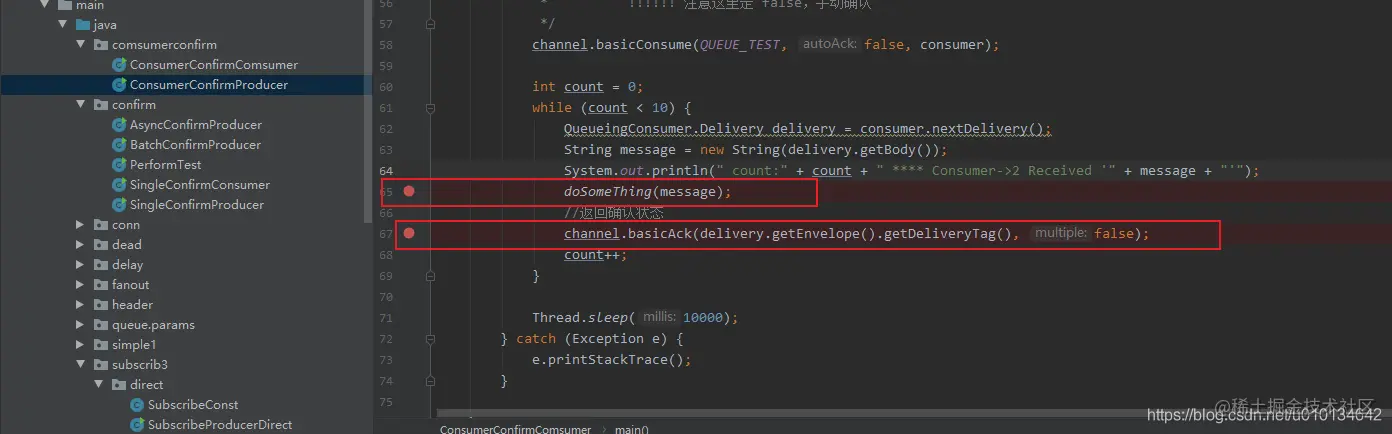Expand the queue.params package
The image size is (1392, 434).
[81, 325]
